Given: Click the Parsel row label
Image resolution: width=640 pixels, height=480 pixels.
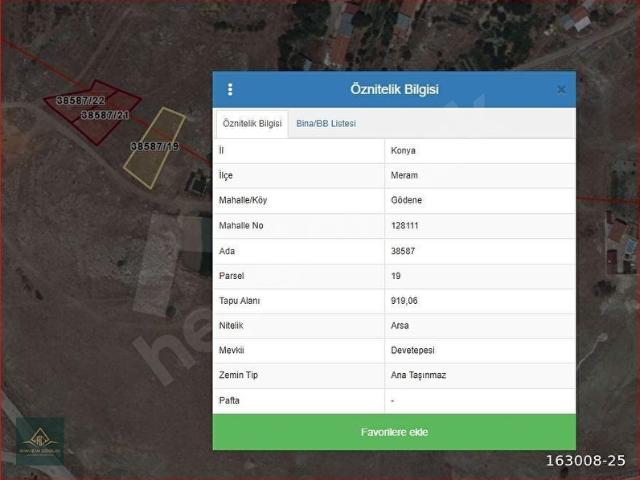Looking at the screenshot, I should (x=231, y=276).
